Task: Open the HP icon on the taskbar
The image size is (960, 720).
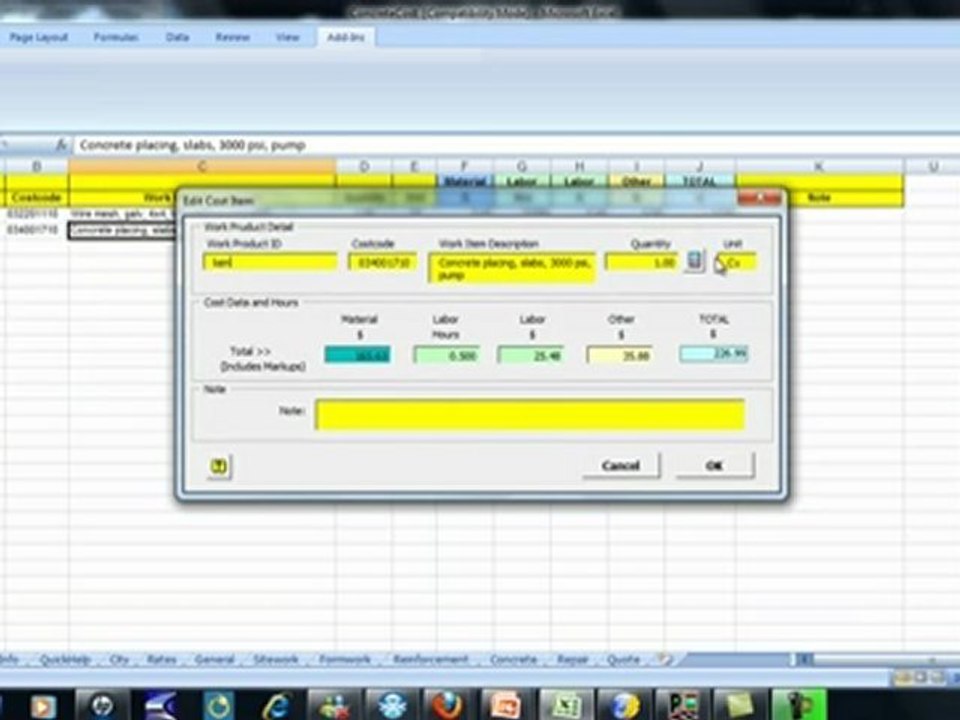Action: pyautogui.click(x=102, y=705)
